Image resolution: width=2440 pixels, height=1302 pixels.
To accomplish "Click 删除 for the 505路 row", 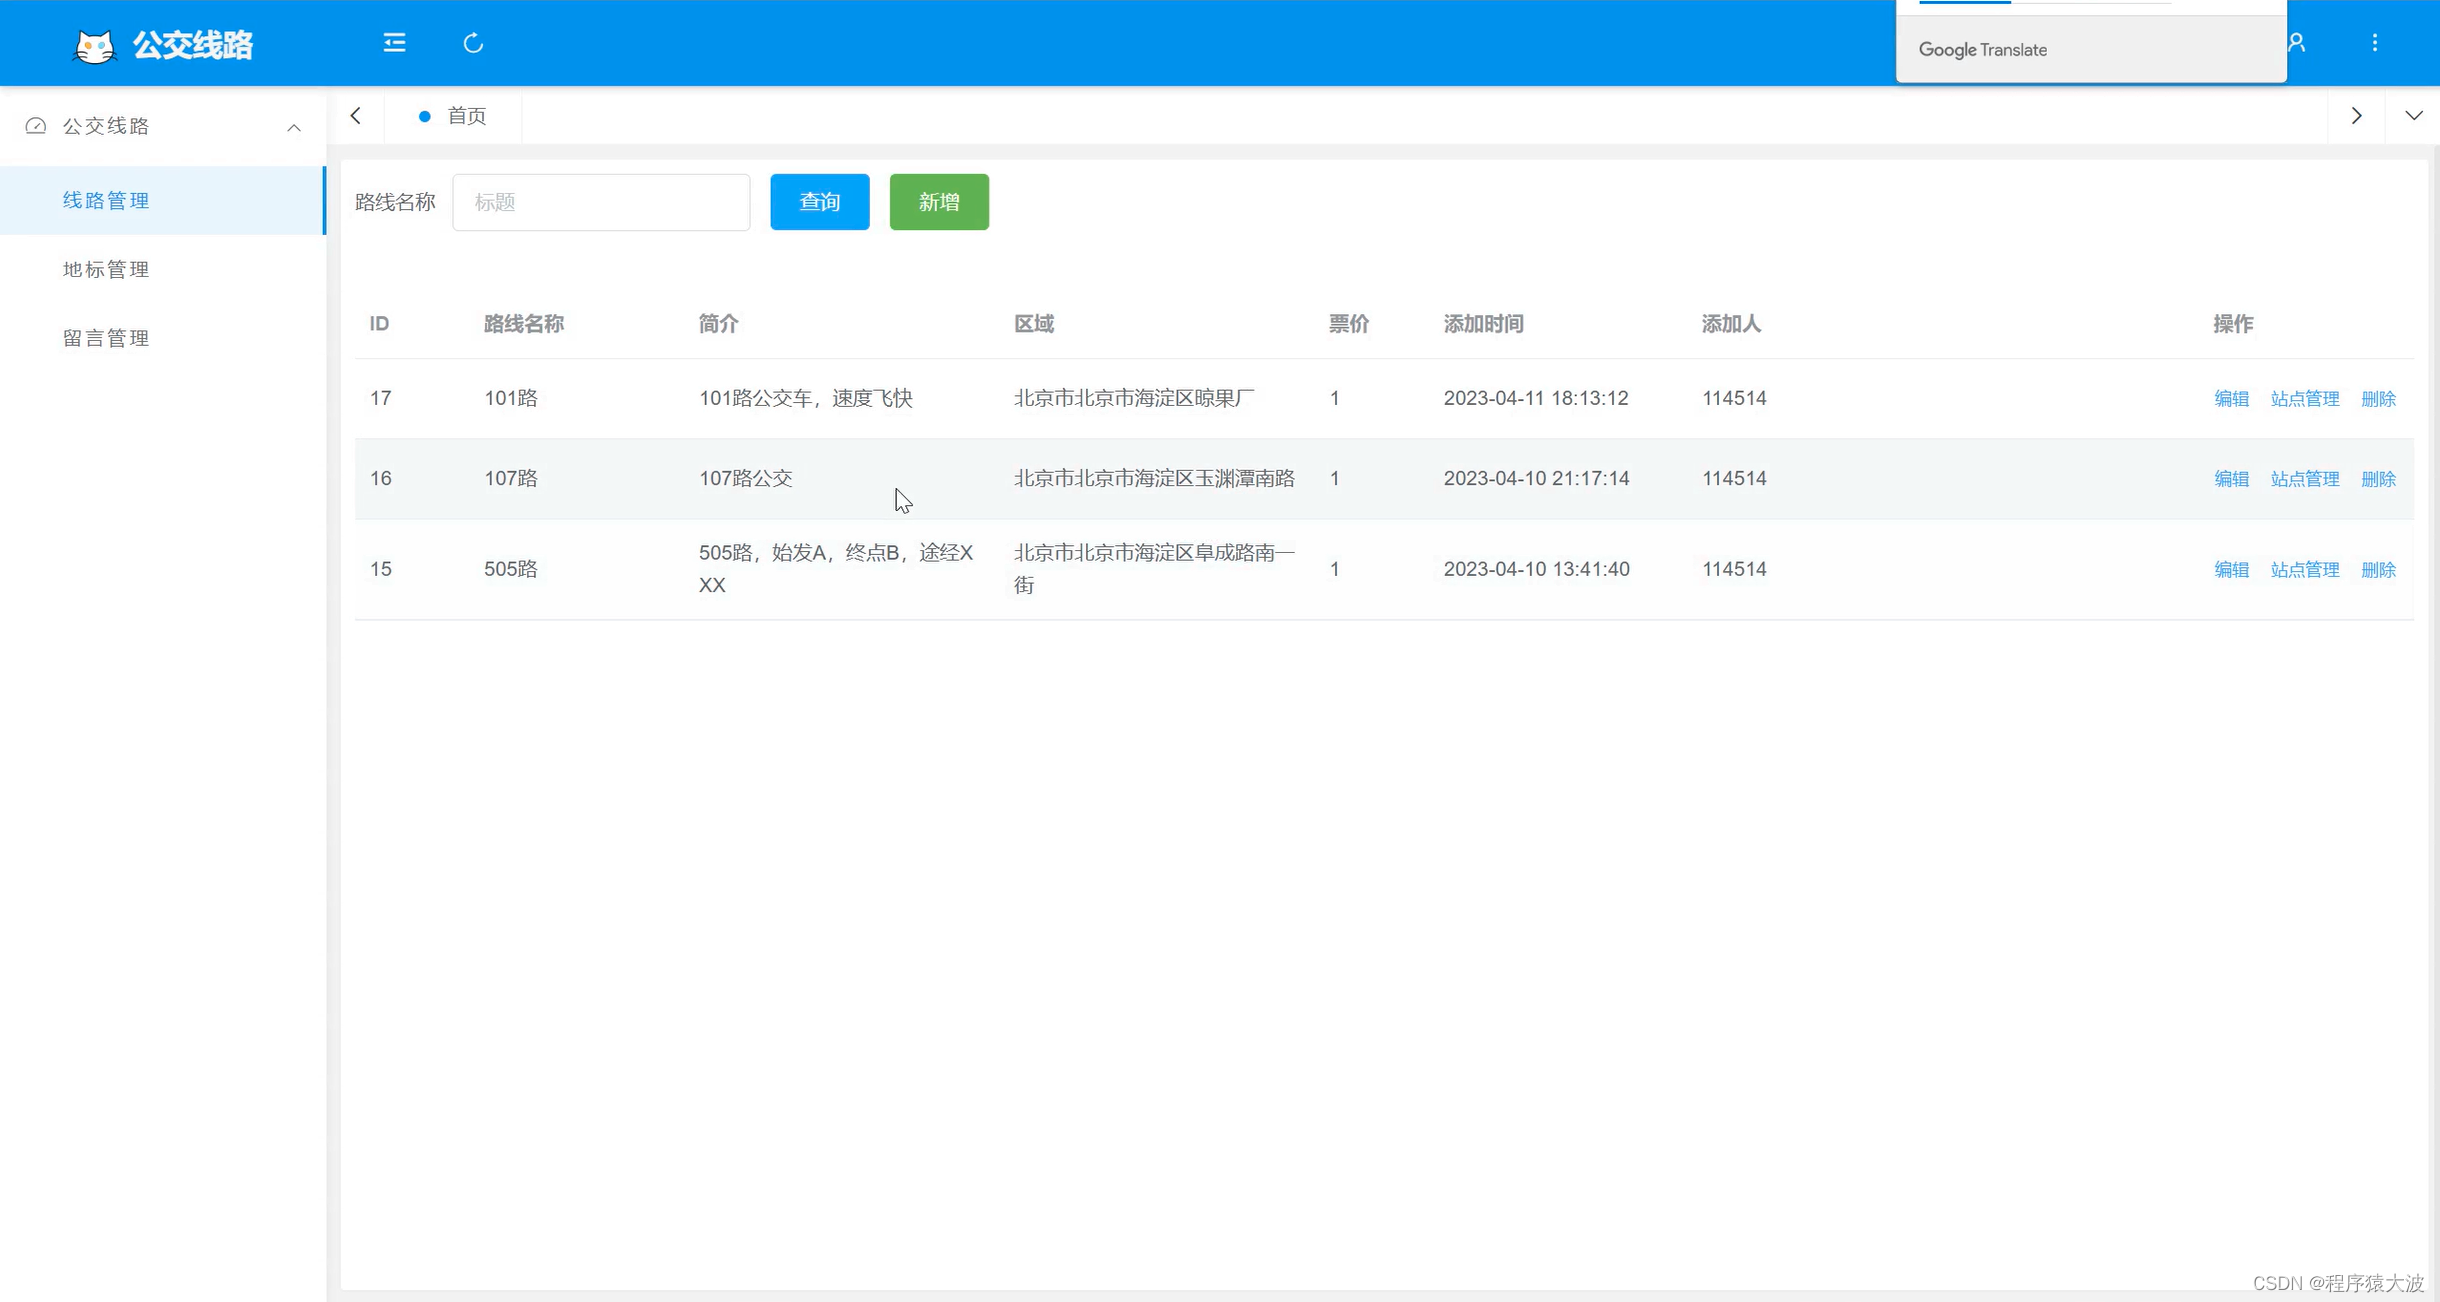I will coord(2377,570).
